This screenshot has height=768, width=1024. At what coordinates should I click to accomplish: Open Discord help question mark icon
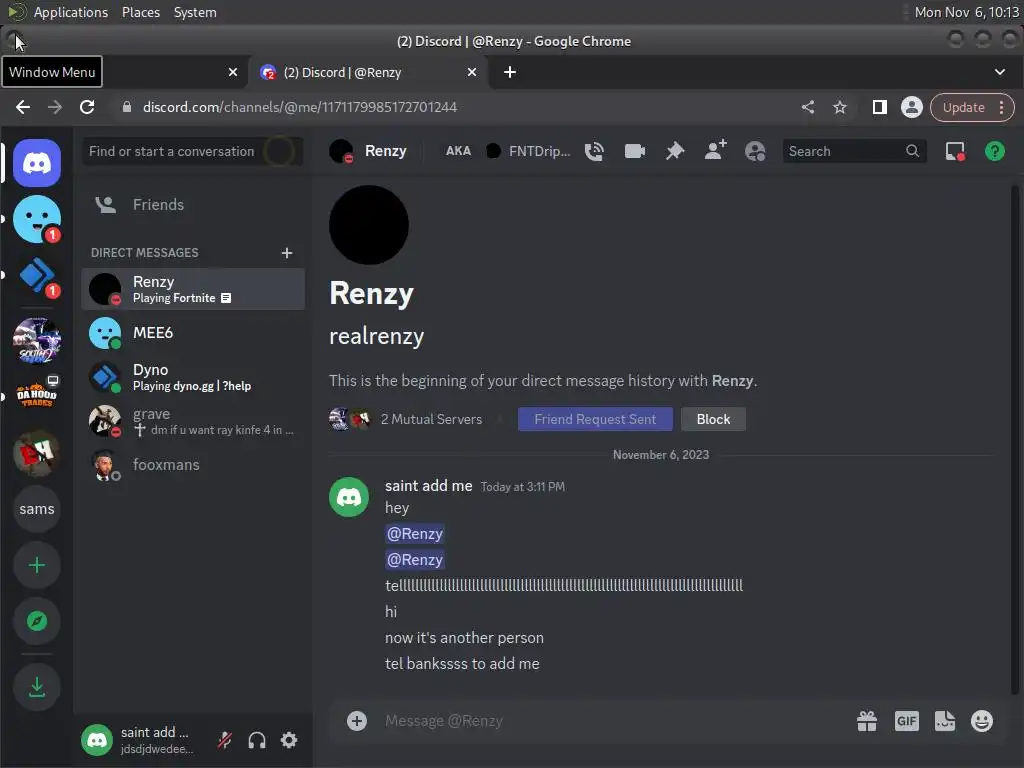click(995, 152)
